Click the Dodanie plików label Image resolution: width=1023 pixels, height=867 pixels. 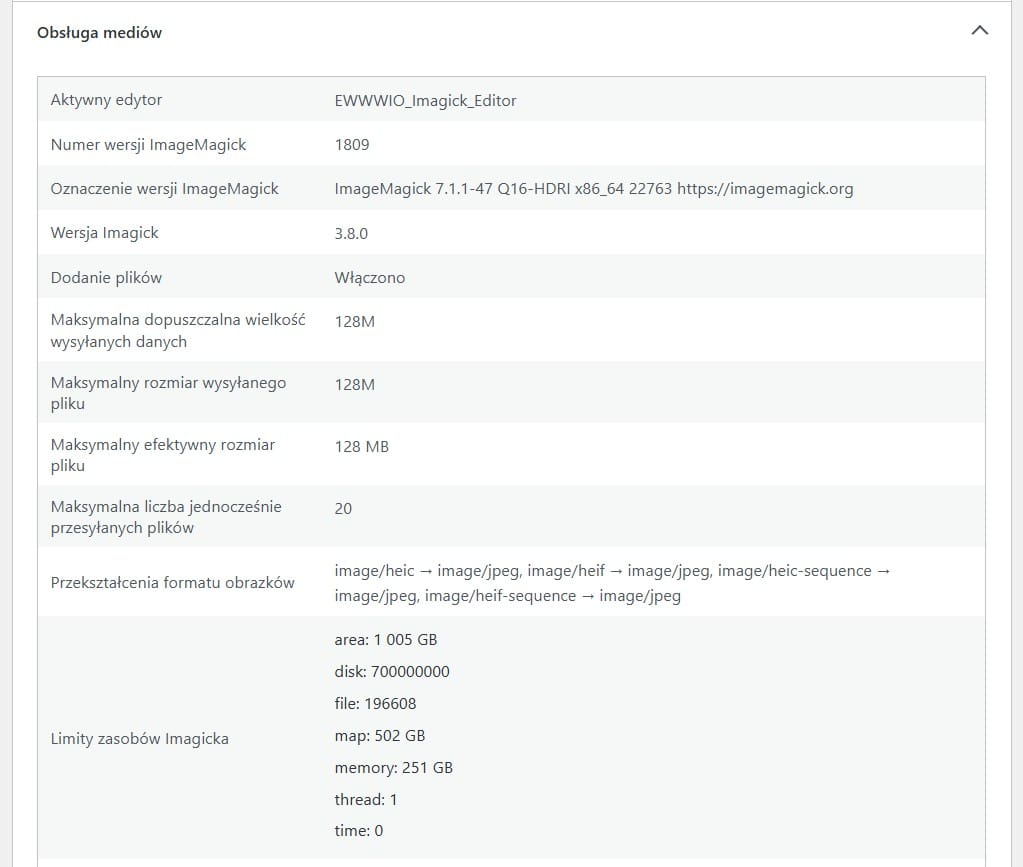click(106, 277)
